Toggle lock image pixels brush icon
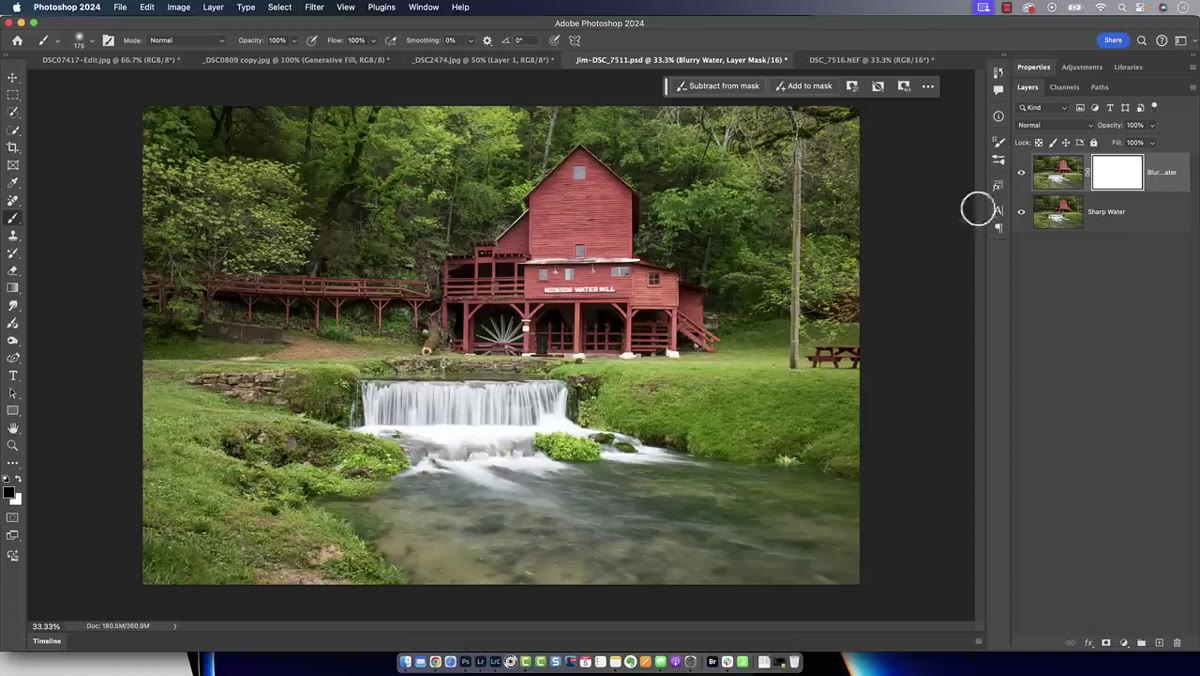Viewport: 1200px width, 676px height. (x=1052, y=143)
